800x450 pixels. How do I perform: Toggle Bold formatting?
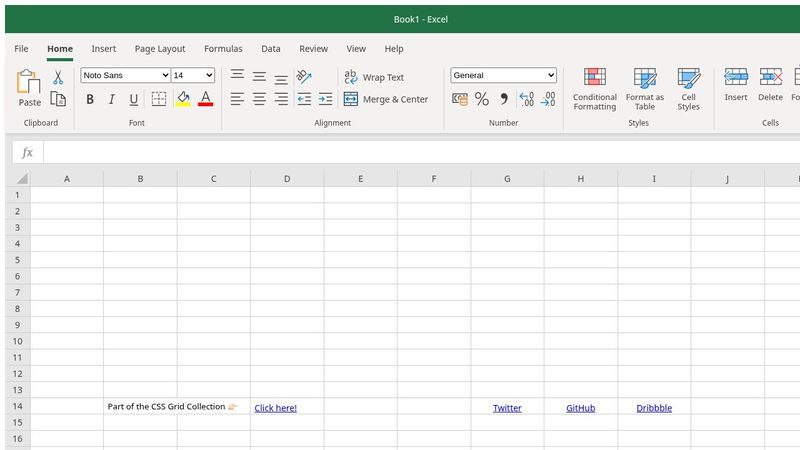point(90,99)
